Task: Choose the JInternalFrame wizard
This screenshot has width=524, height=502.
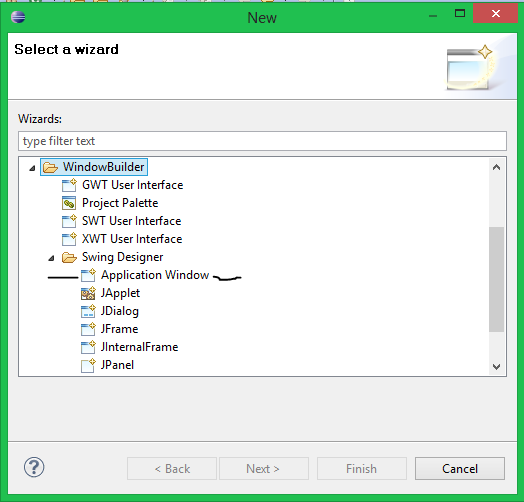Action: tap(139, 347)
